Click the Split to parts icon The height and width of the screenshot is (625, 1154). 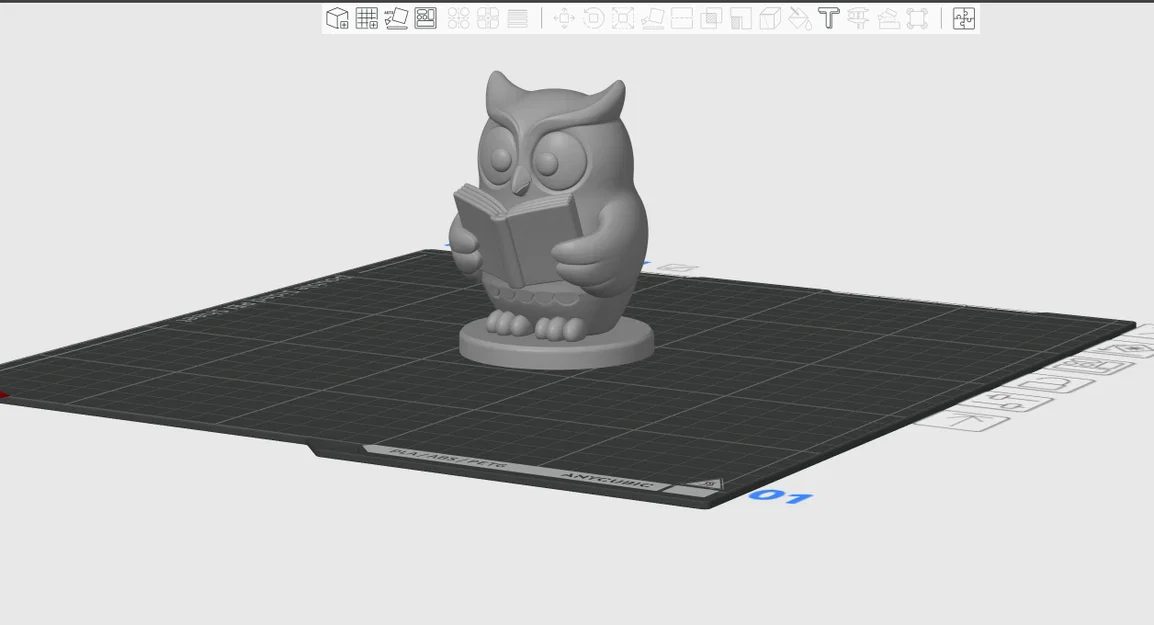(488, 18)
